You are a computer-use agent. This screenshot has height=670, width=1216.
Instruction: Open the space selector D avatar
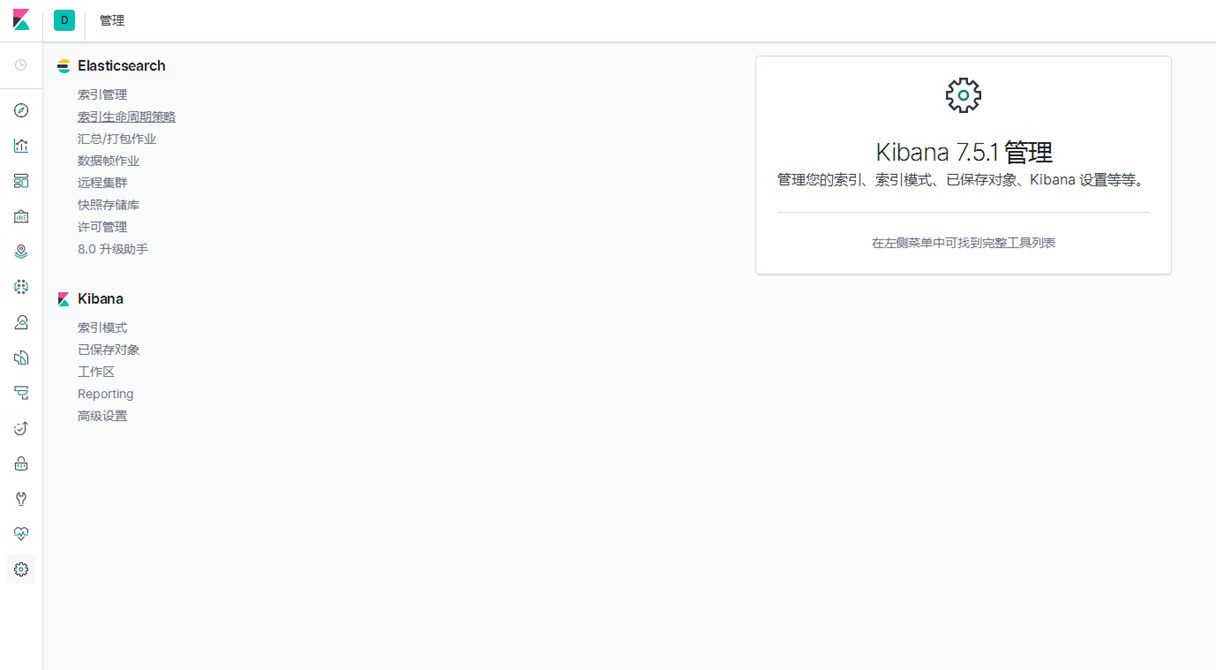point(64,20)
